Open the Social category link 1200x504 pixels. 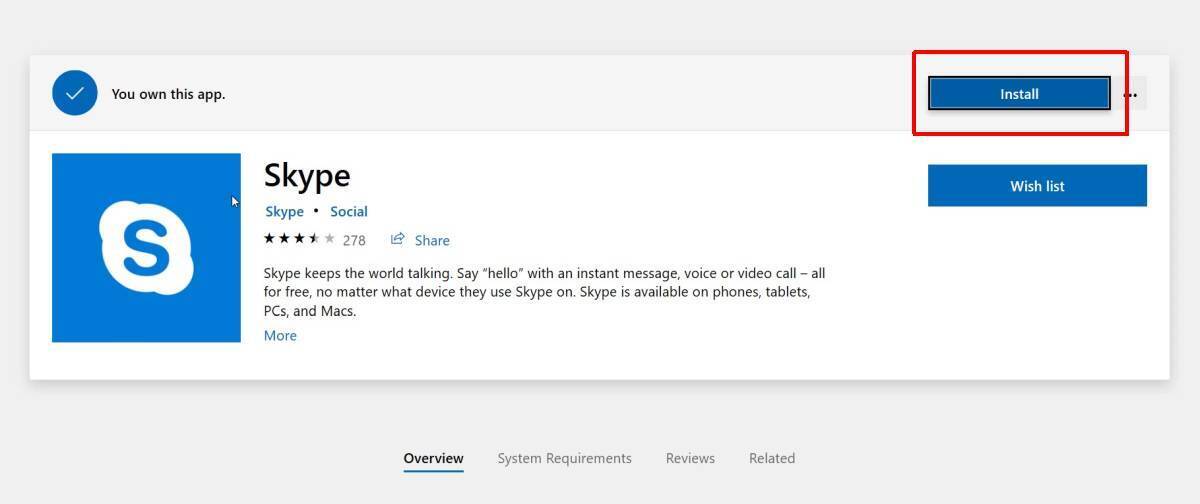349,211
